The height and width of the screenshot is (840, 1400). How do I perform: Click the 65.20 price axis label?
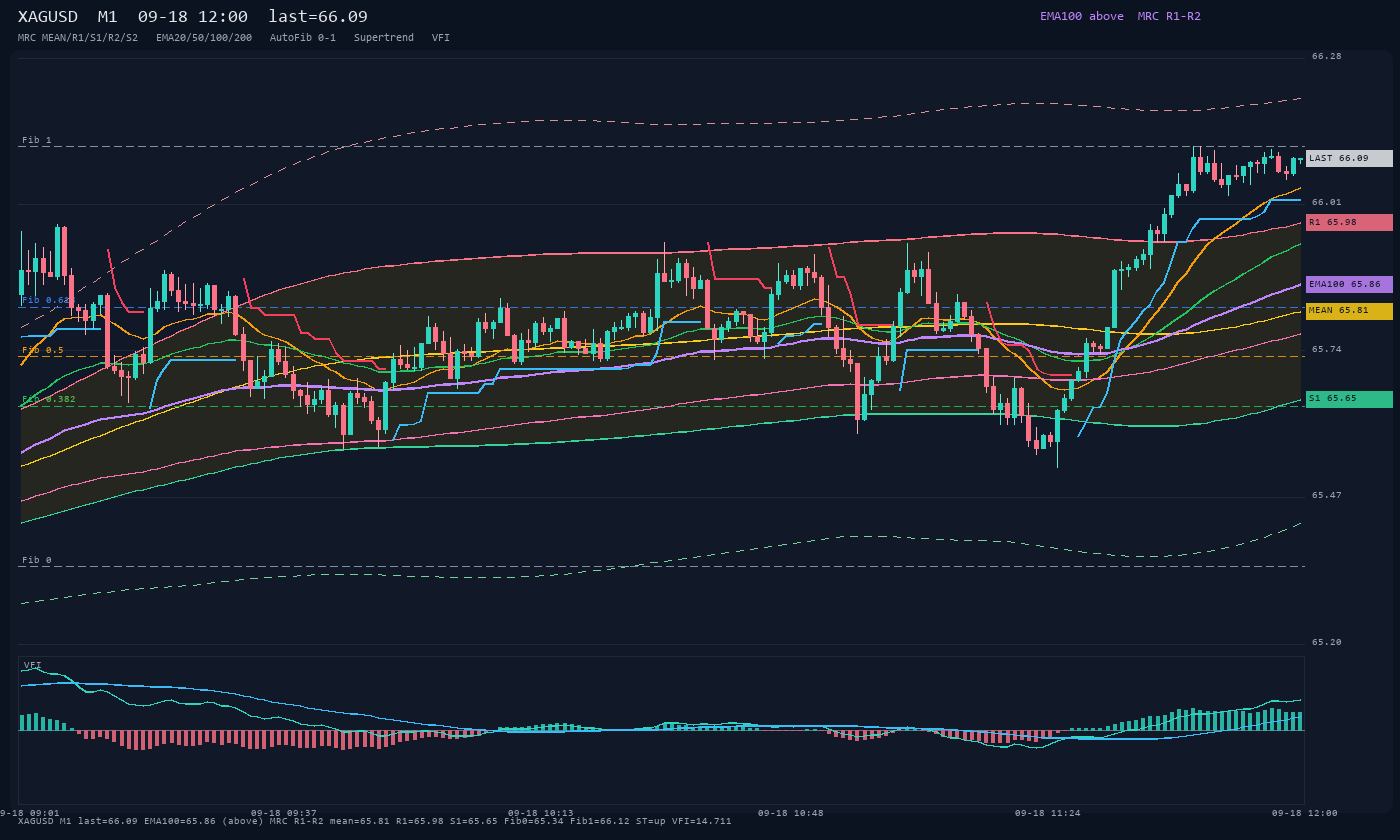[x=1327, y=642]
